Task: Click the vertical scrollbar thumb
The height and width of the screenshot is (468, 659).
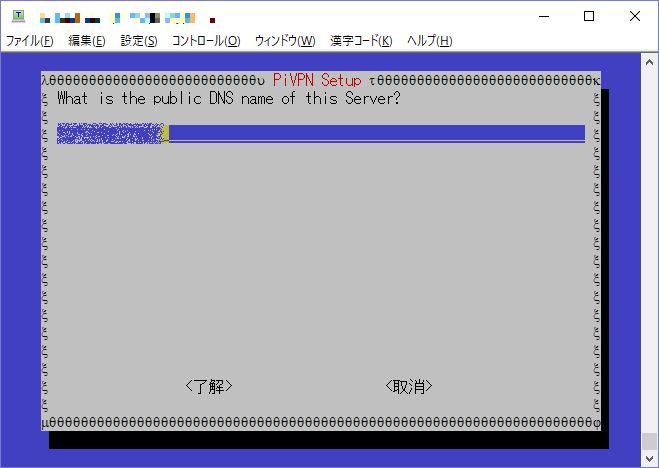Action: coord(649,442)
